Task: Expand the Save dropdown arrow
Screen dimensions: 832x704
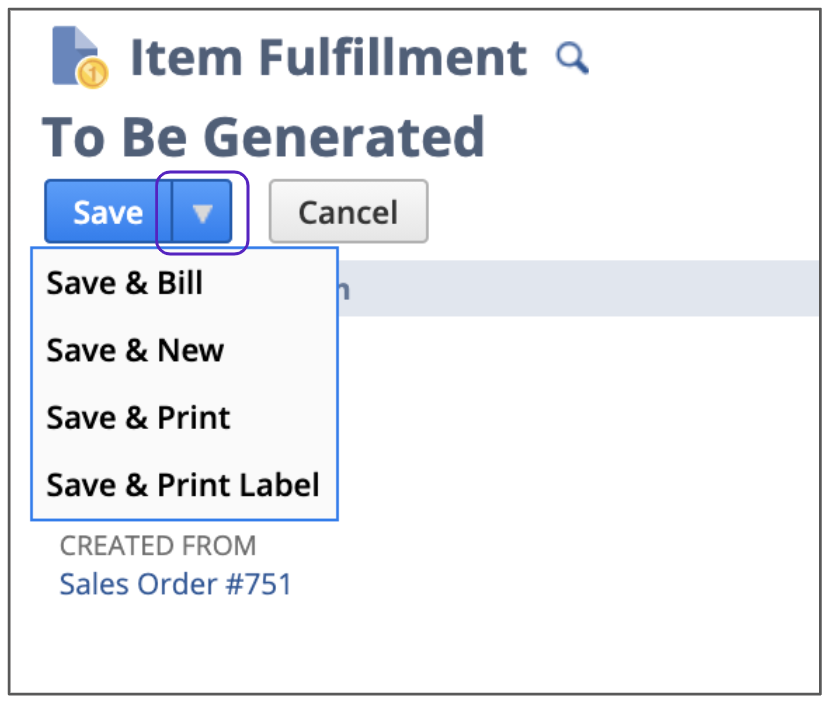Action: click(202, 212)
